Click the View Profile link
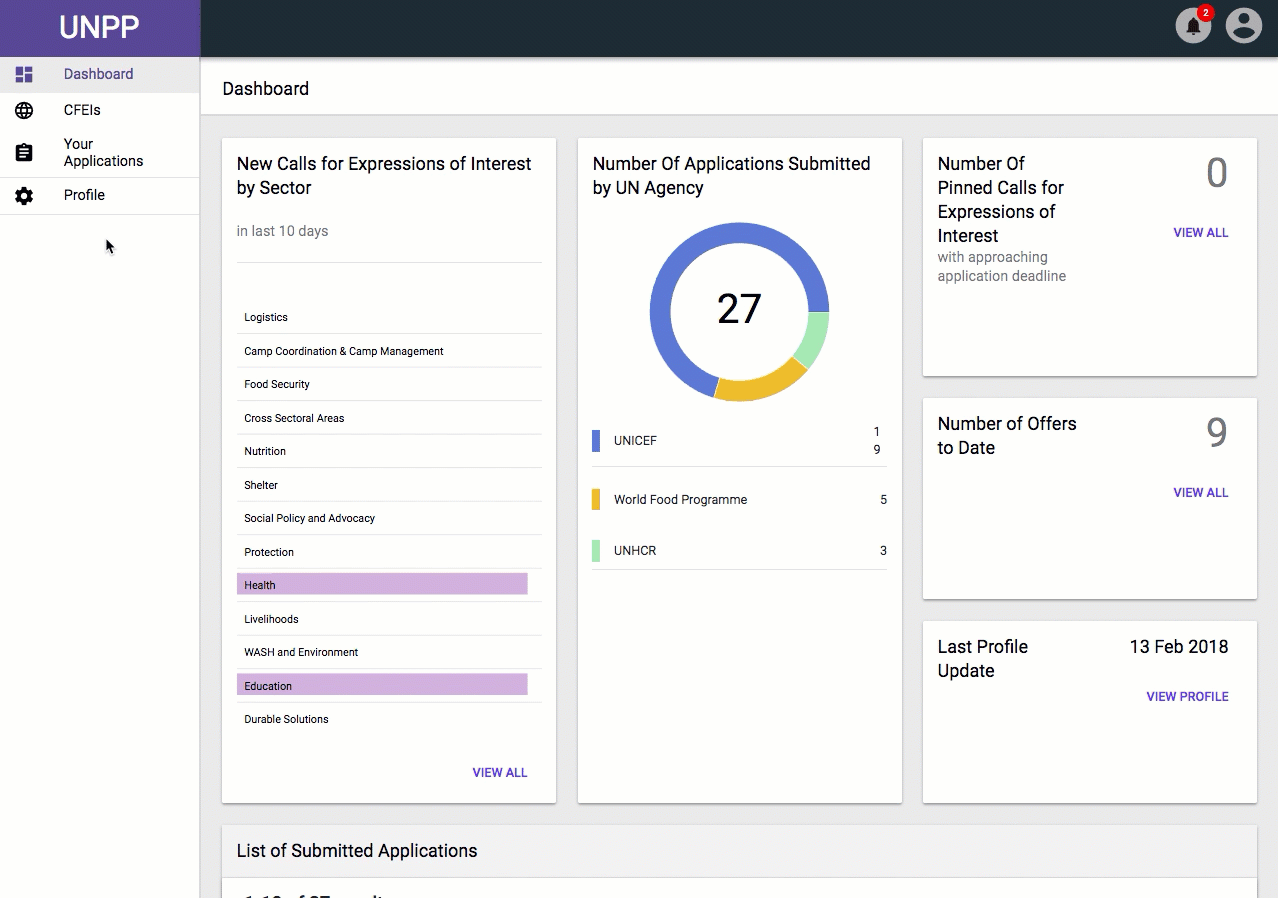 click(1187, 696)
